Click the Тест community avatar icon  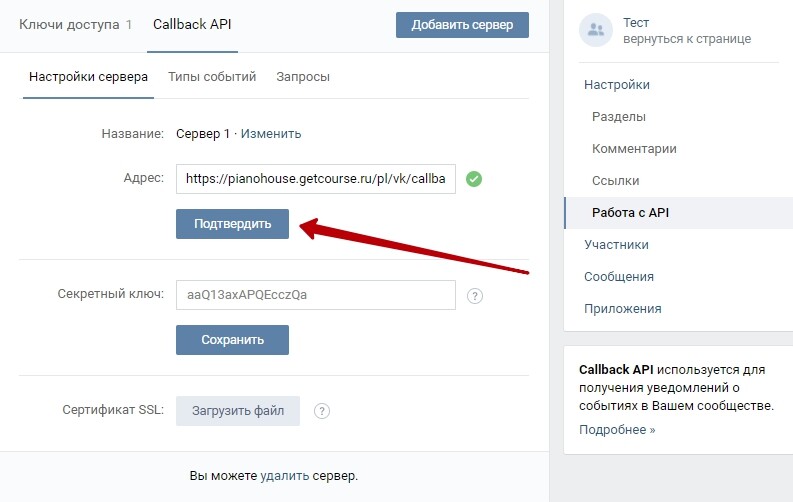(x=596, y=30)
